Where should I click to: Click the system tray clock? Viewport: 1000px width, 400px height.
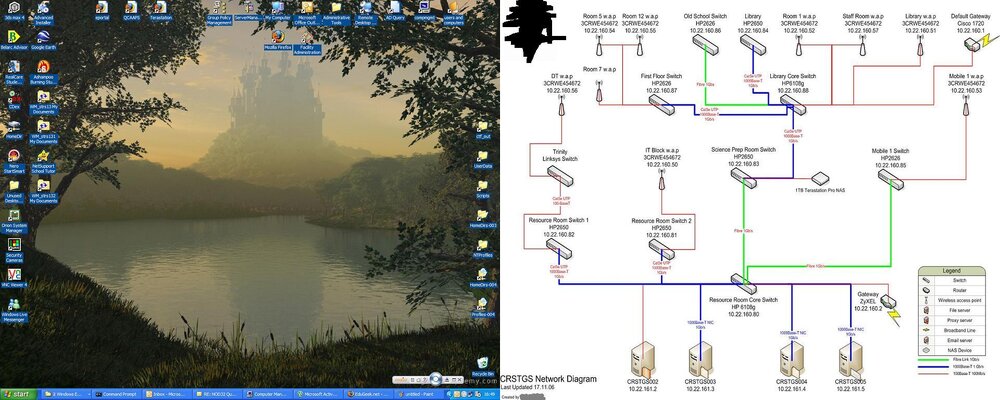point(491,394)
